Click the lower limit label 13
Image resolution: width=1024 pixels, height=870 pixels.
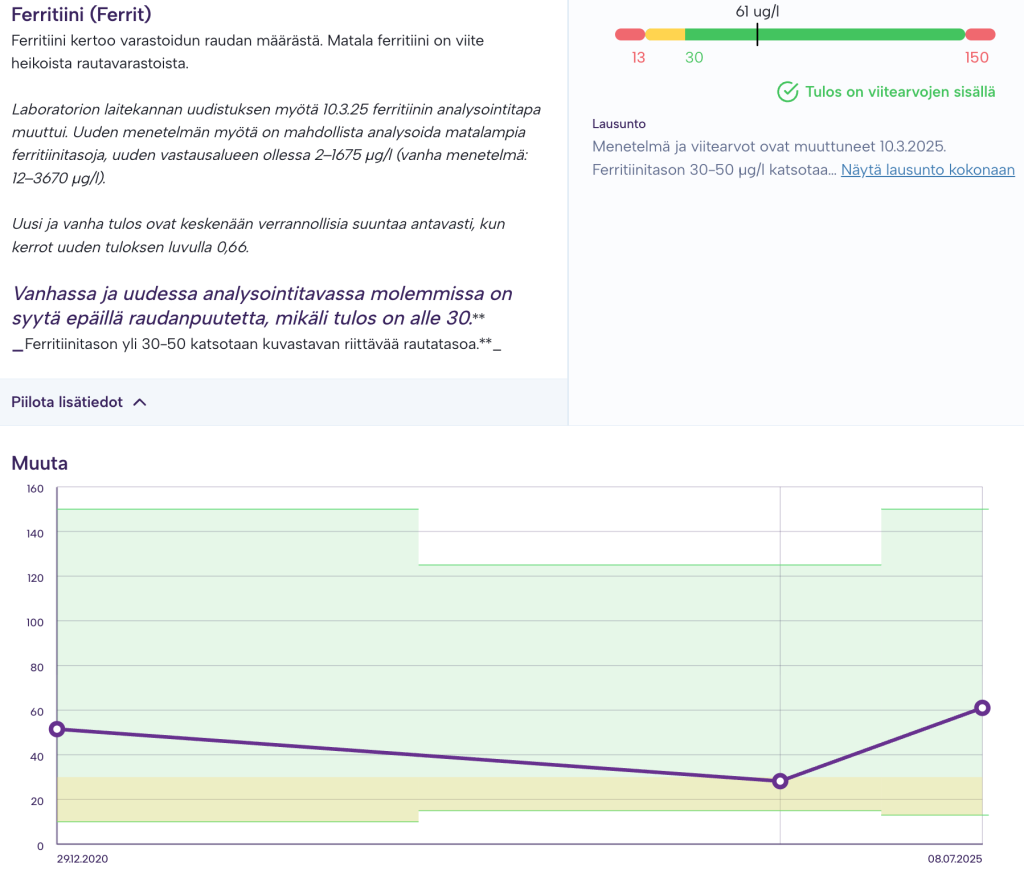(638, 58)
